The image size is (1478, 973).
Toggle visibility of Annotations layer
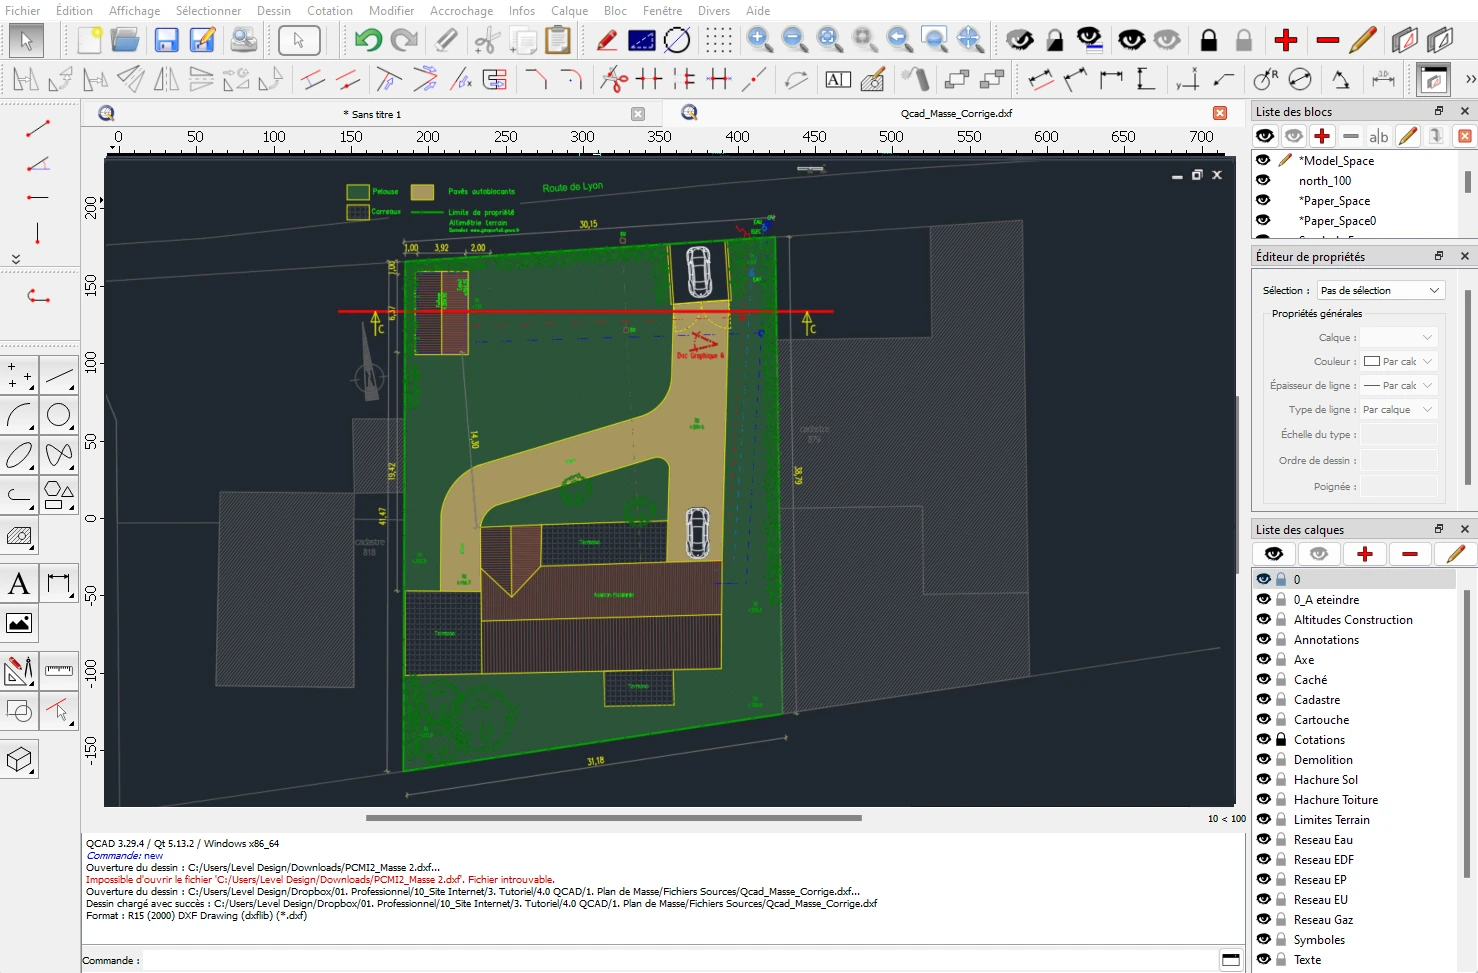(1264, 639)
